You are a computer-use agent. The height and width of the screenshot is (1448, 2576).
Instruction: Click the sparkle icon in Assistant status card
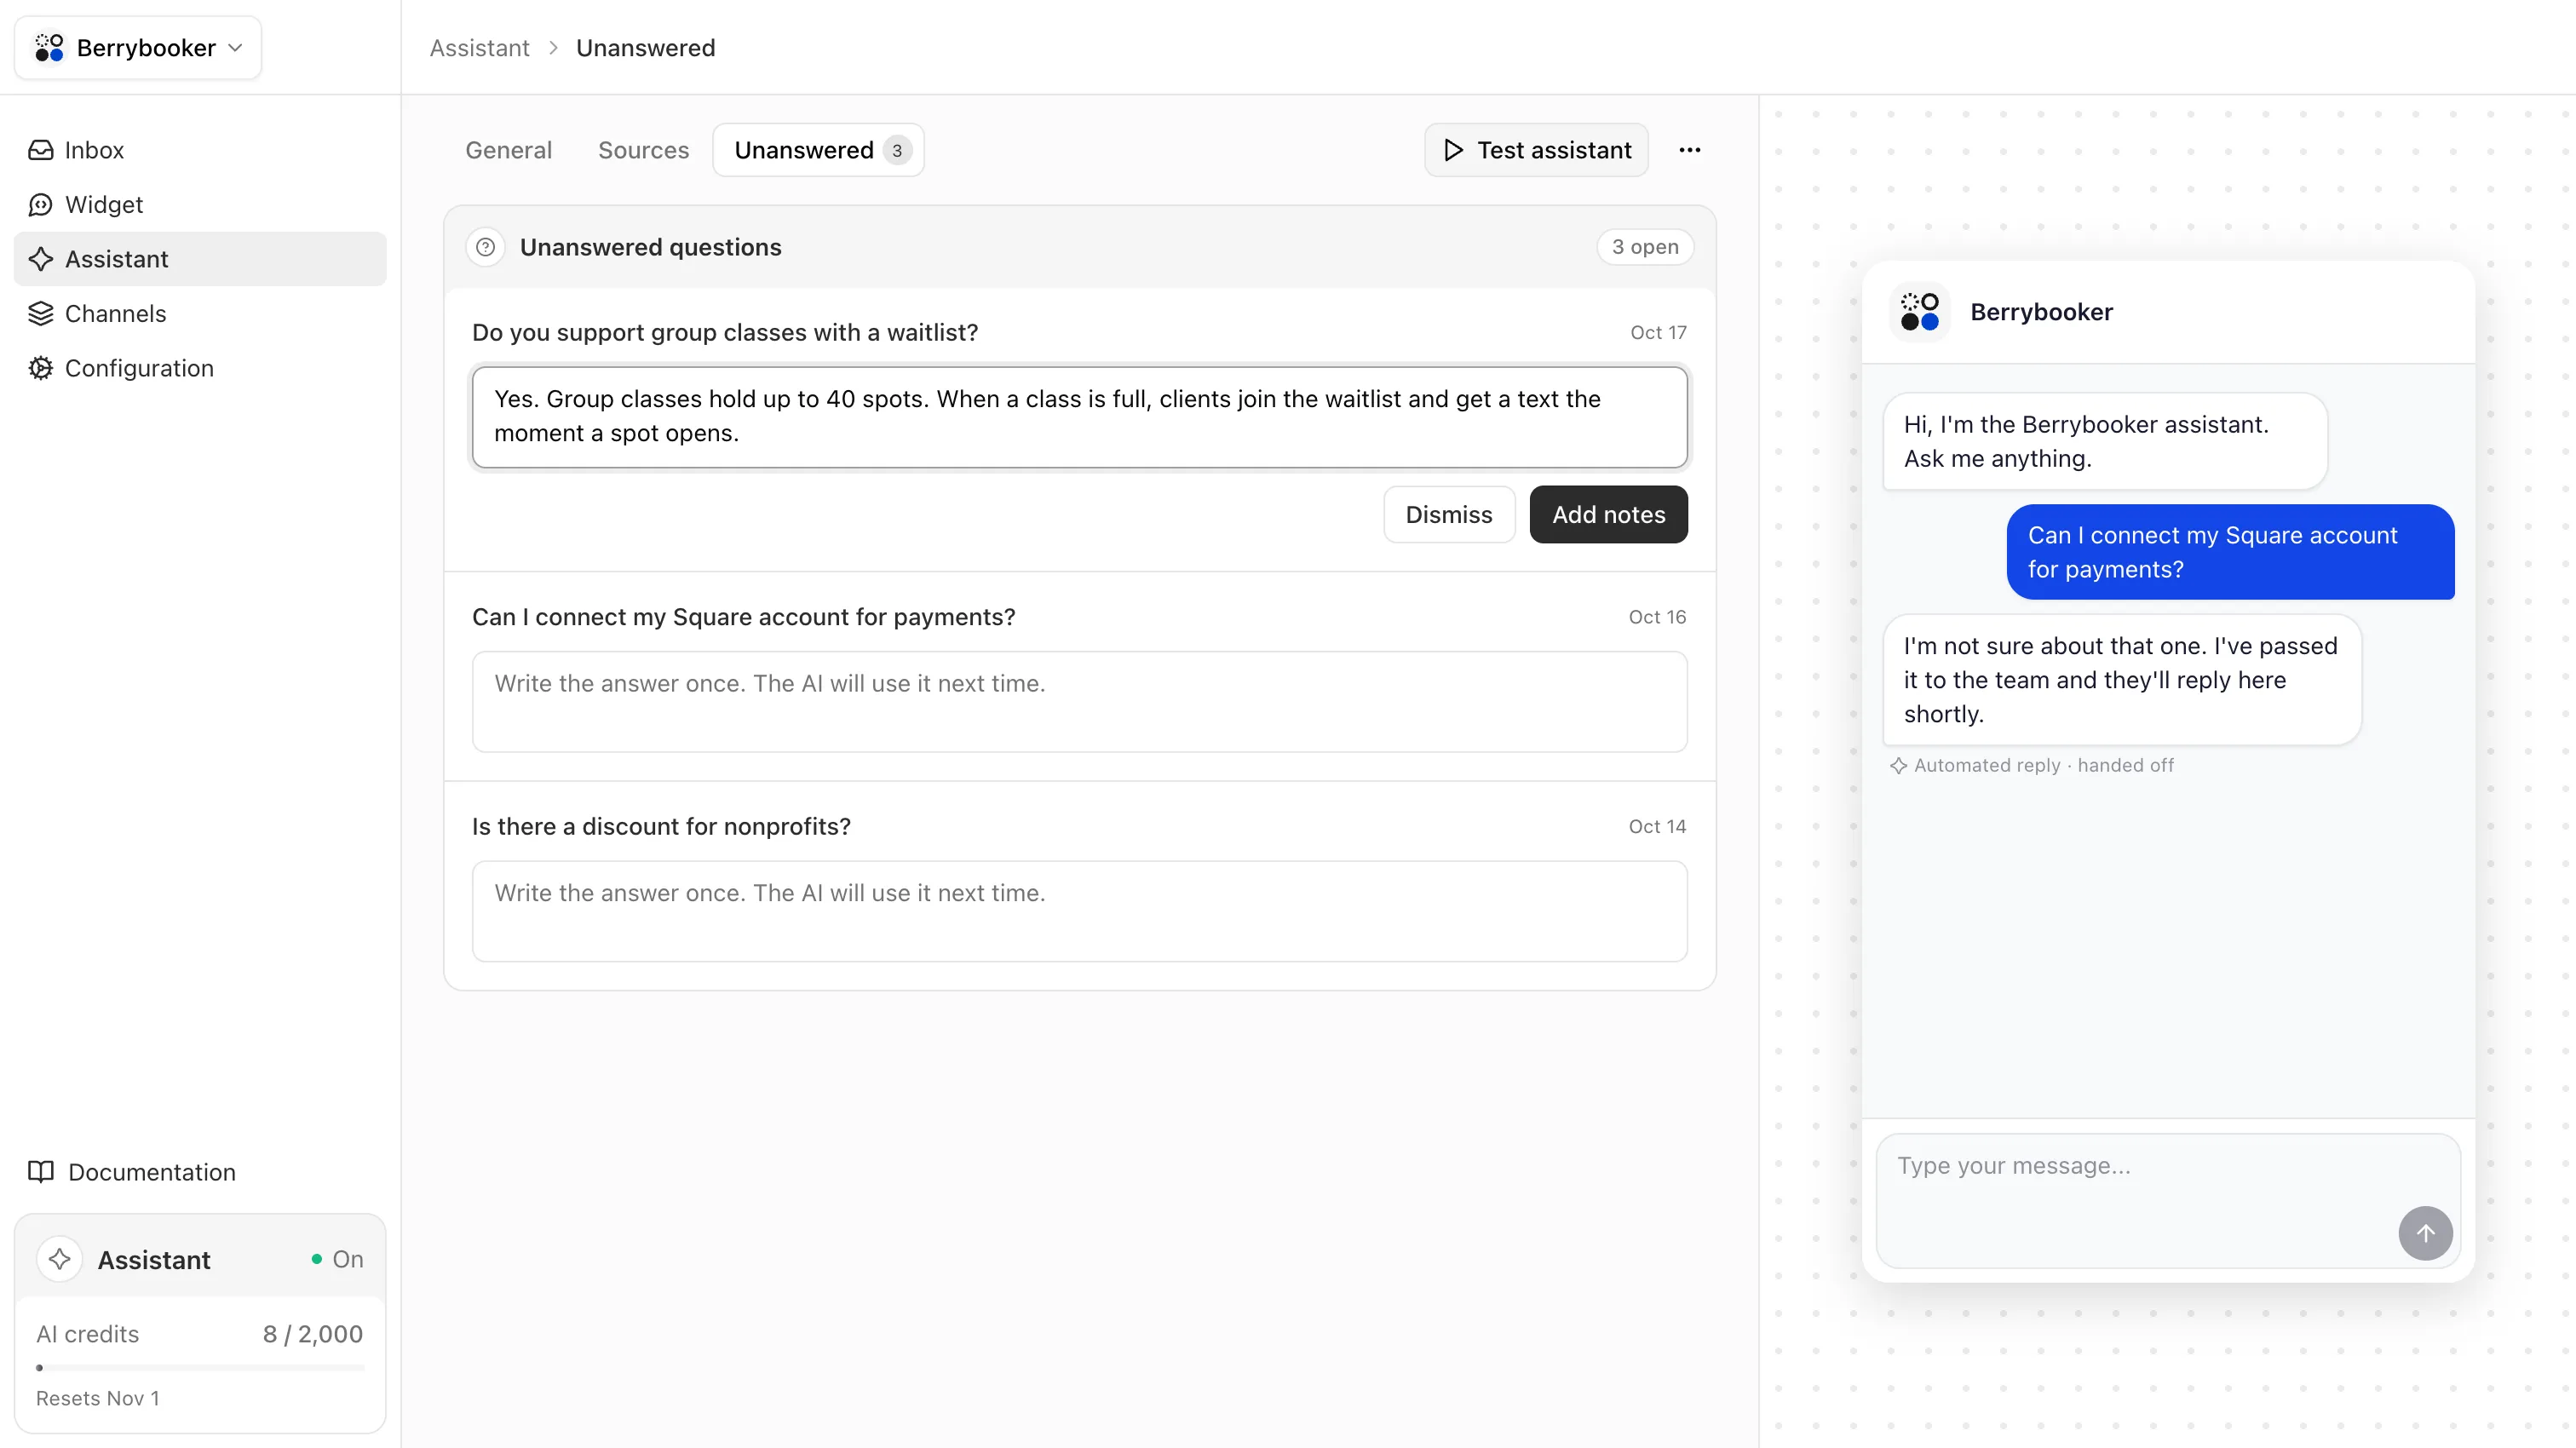[60, 1259]
